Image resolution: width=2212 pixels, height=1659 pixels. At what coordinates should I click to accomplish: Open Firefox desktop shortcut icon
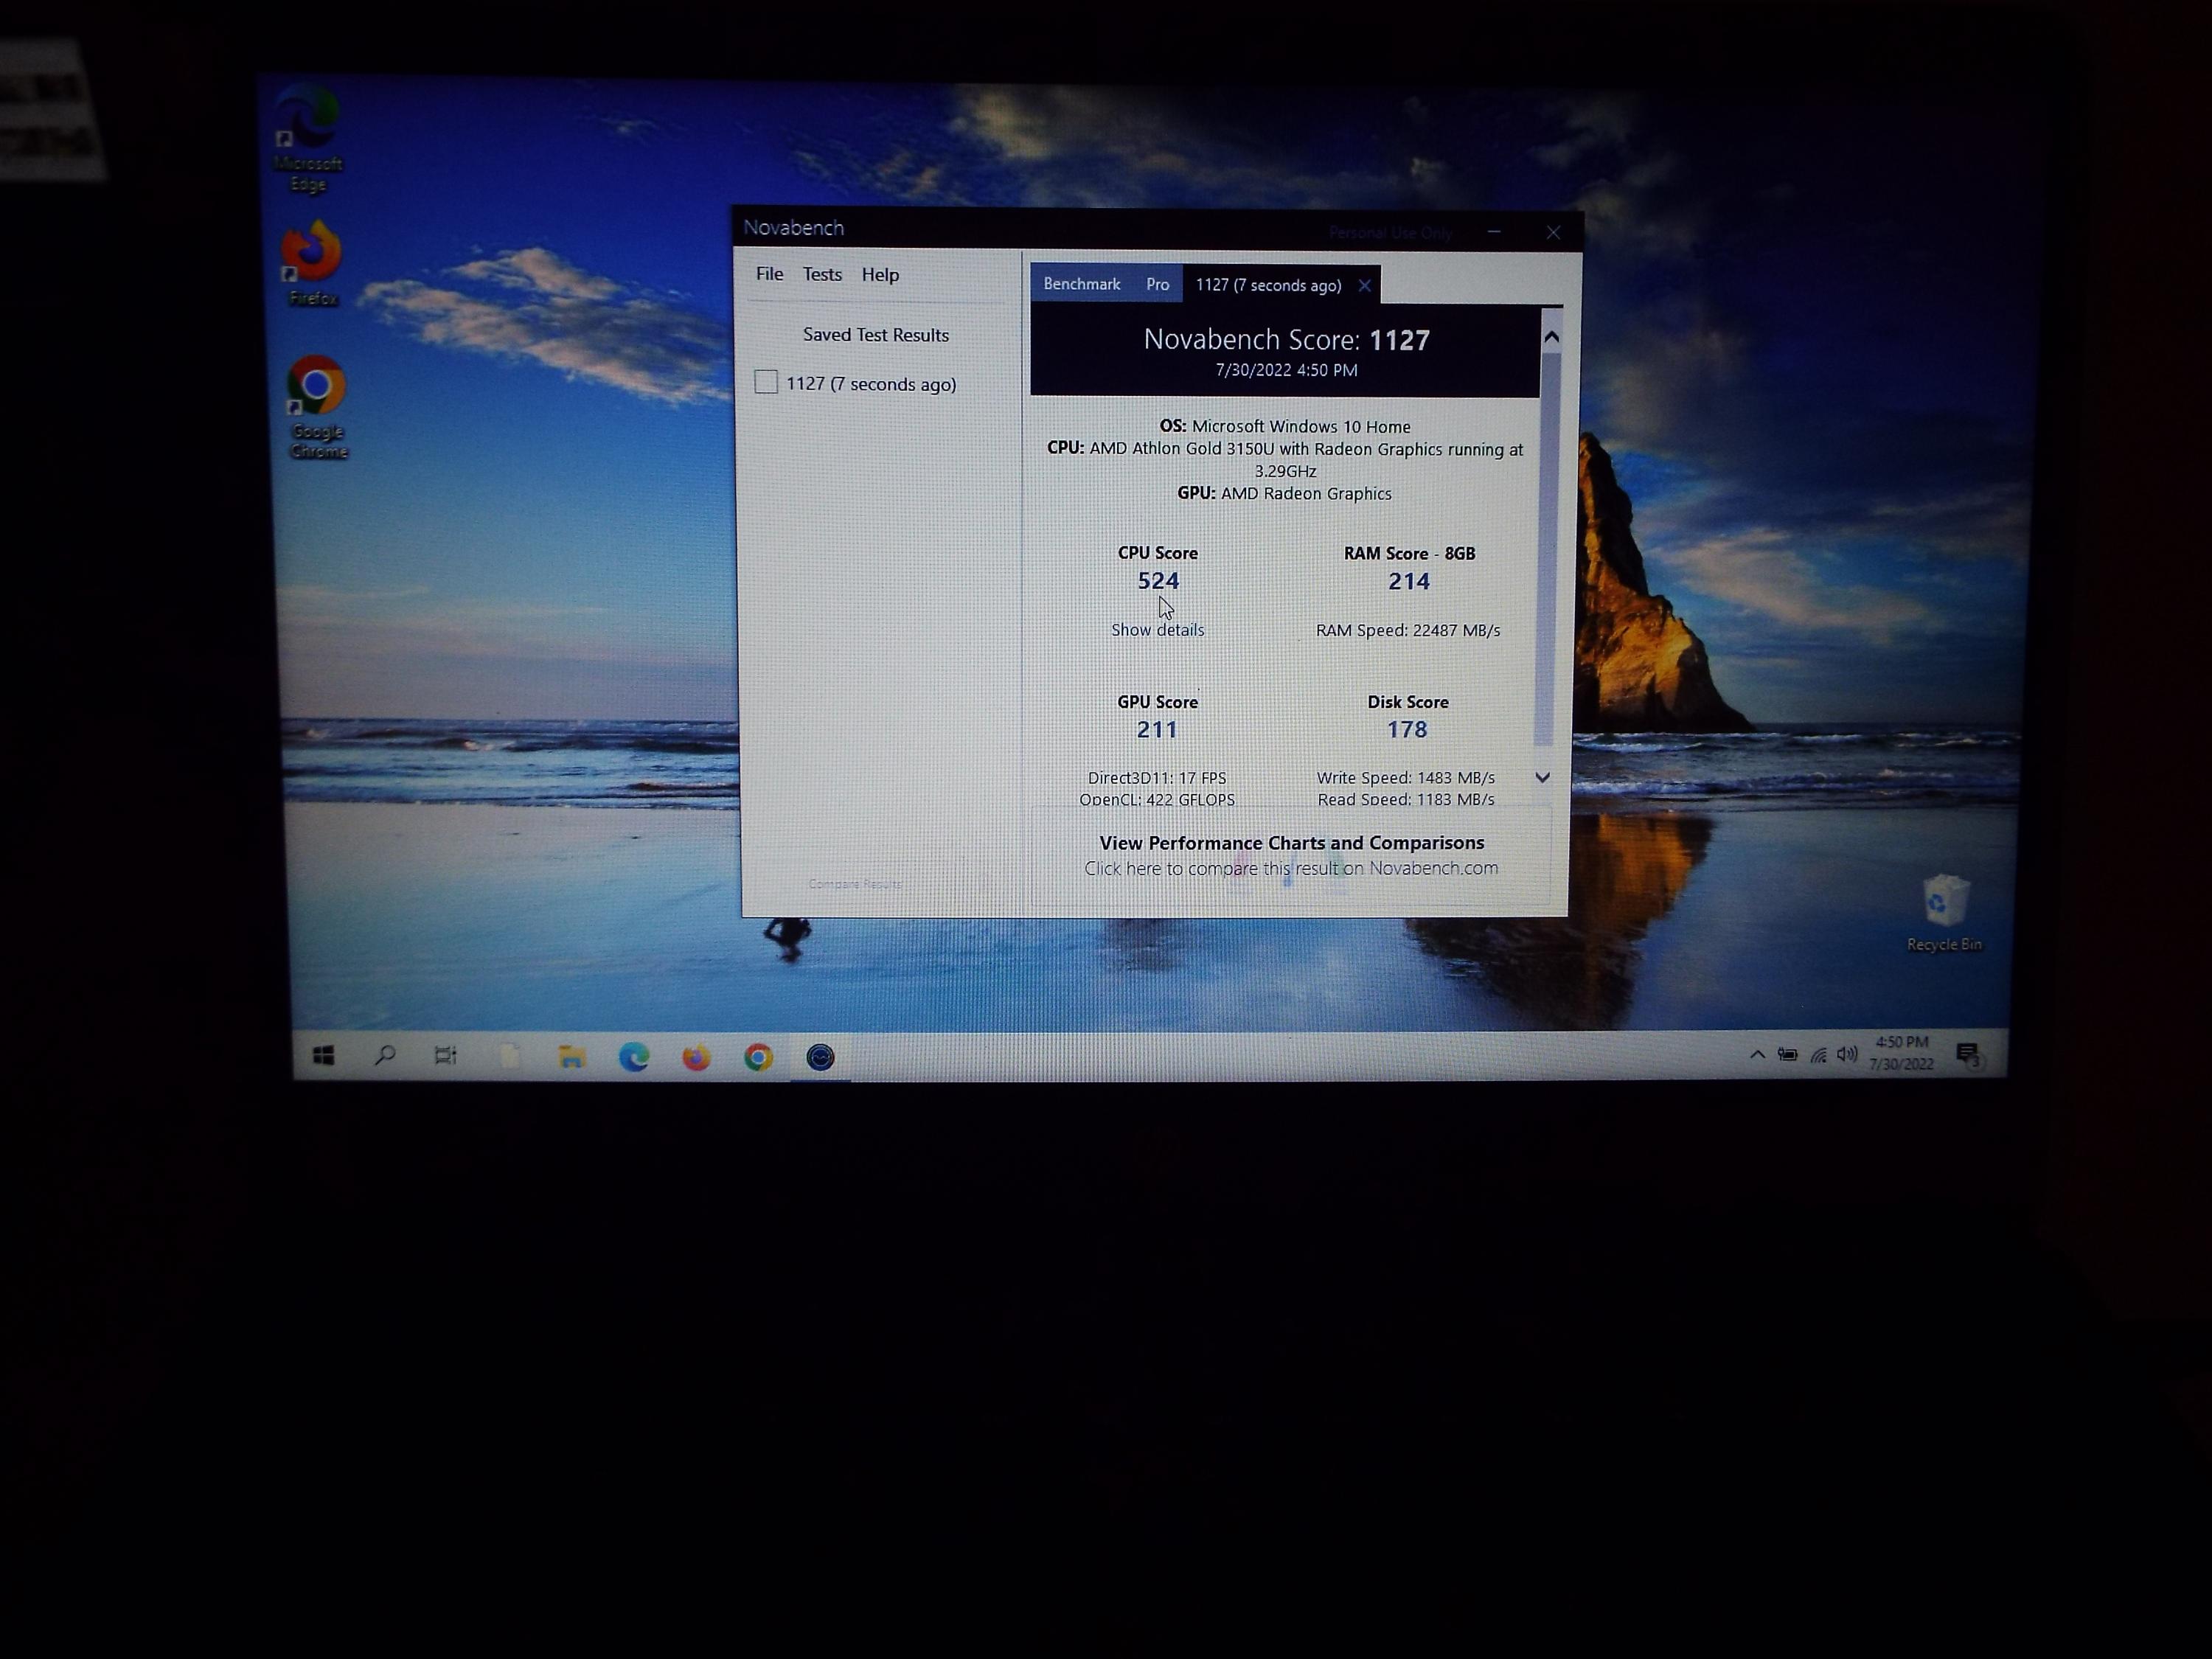312,252
